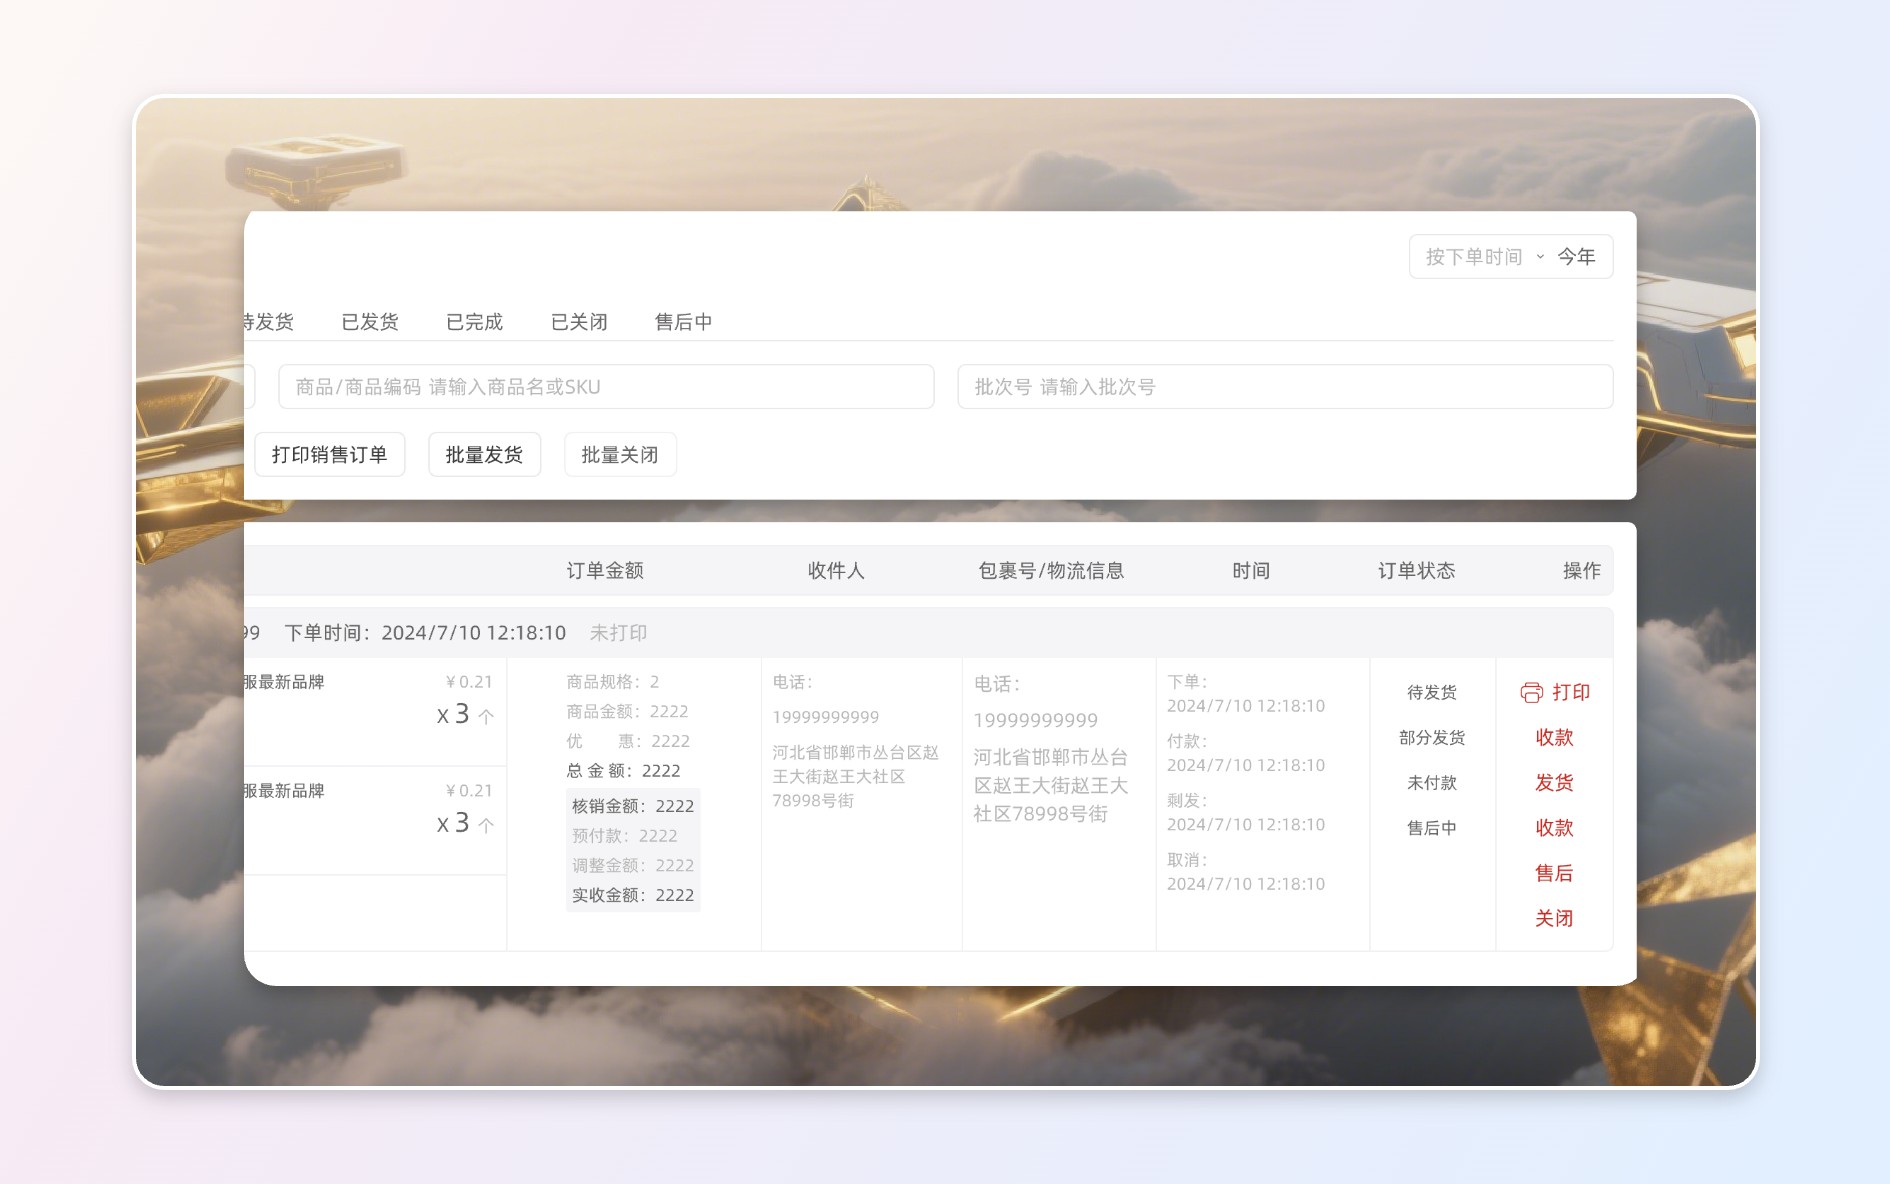Focus the 商品/商品编码 search field

click(x=606, y=387)
